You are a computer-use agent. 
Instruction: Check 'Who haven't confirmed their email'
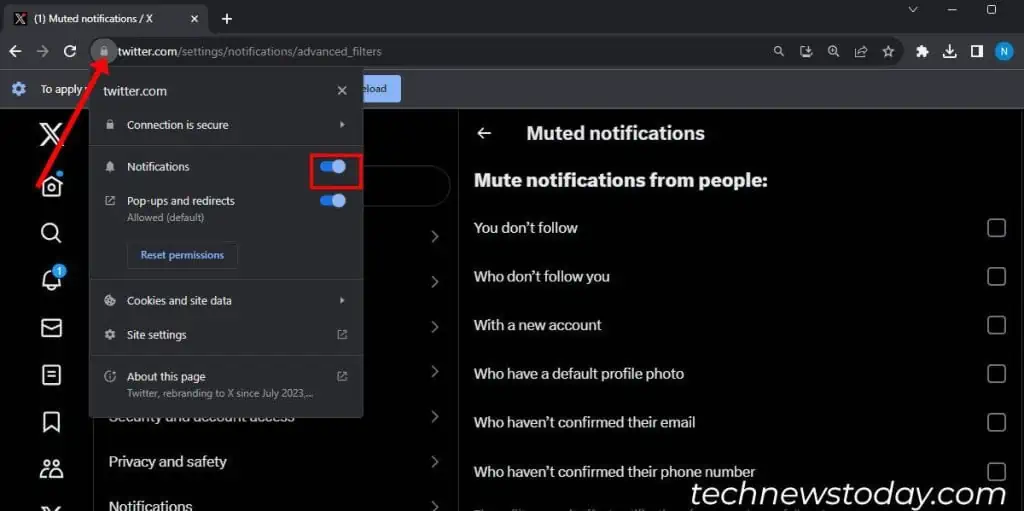996,423
